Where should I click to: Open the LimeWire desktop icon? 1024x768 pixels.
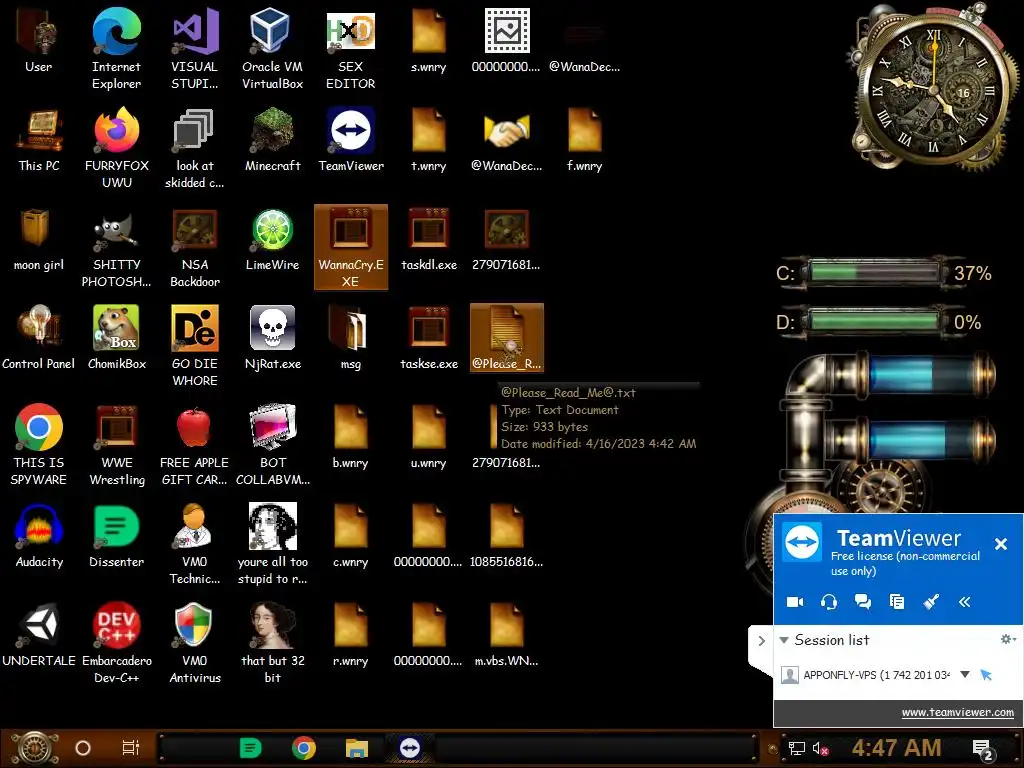coord(272,240)
